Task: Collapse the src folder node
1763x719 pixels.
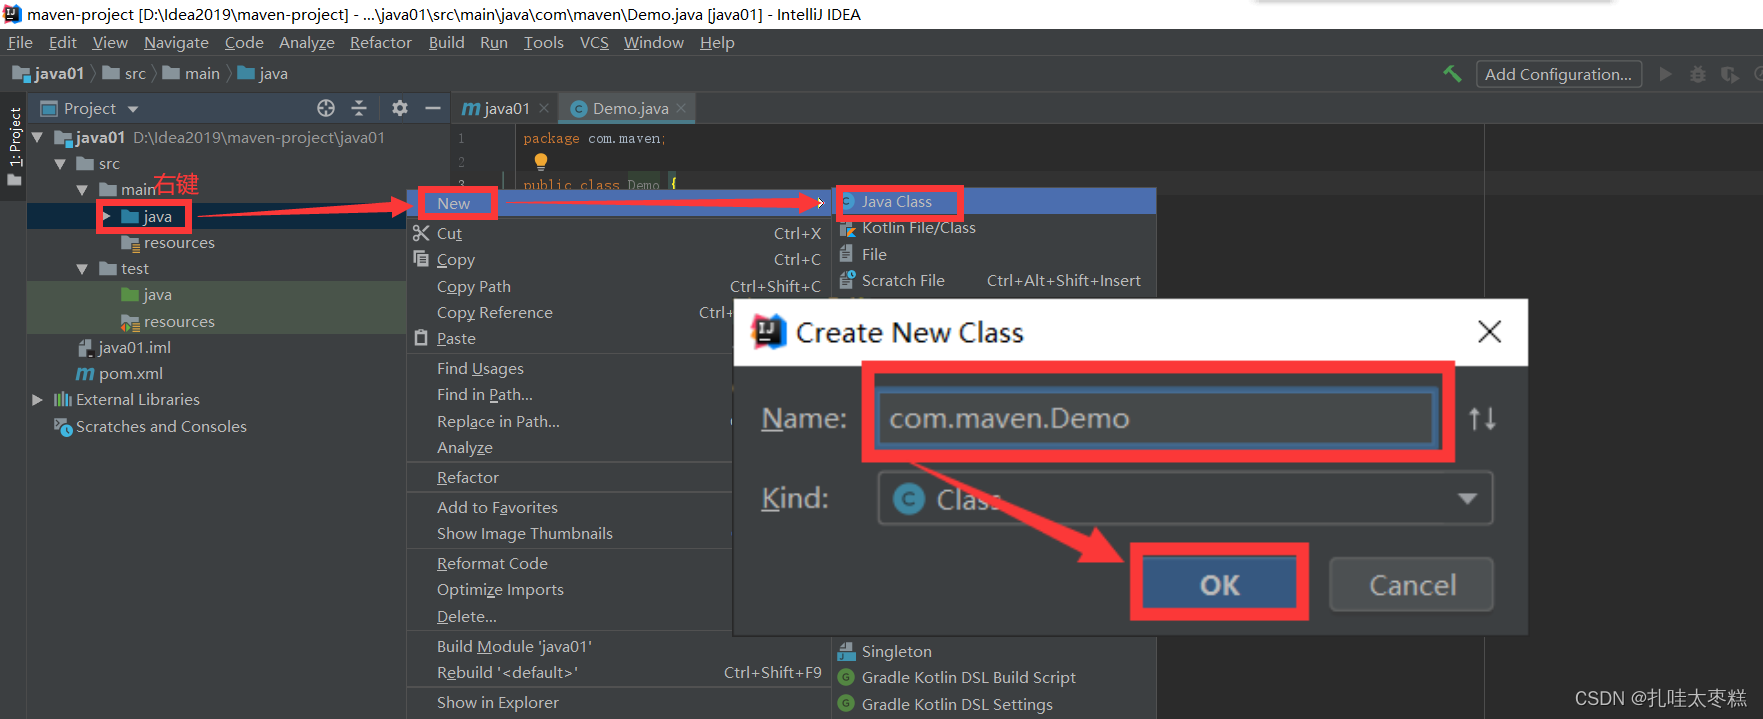Action: click(x=60, y=164)
